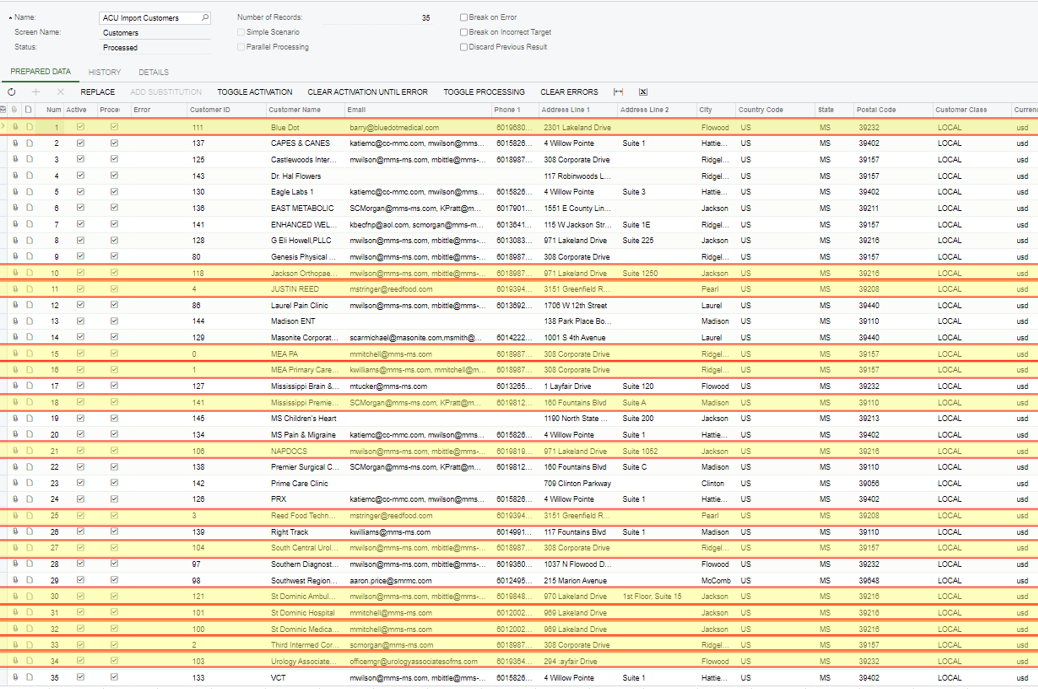Select postal code 39648
This screenshot has width=1038, height=689.
pos(869,580)
